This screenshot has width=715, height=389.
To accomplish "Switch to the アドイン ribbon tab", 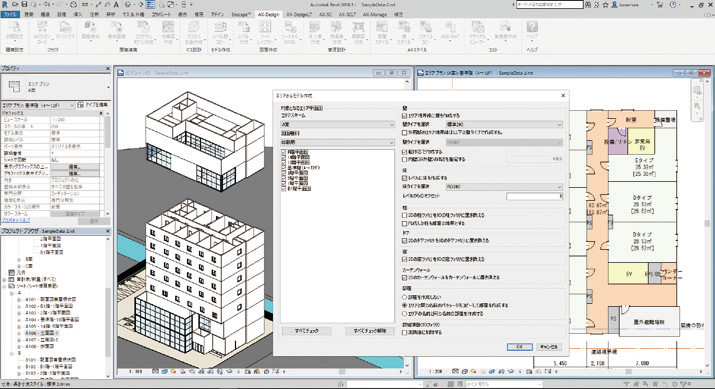I will tap(217, 15).
